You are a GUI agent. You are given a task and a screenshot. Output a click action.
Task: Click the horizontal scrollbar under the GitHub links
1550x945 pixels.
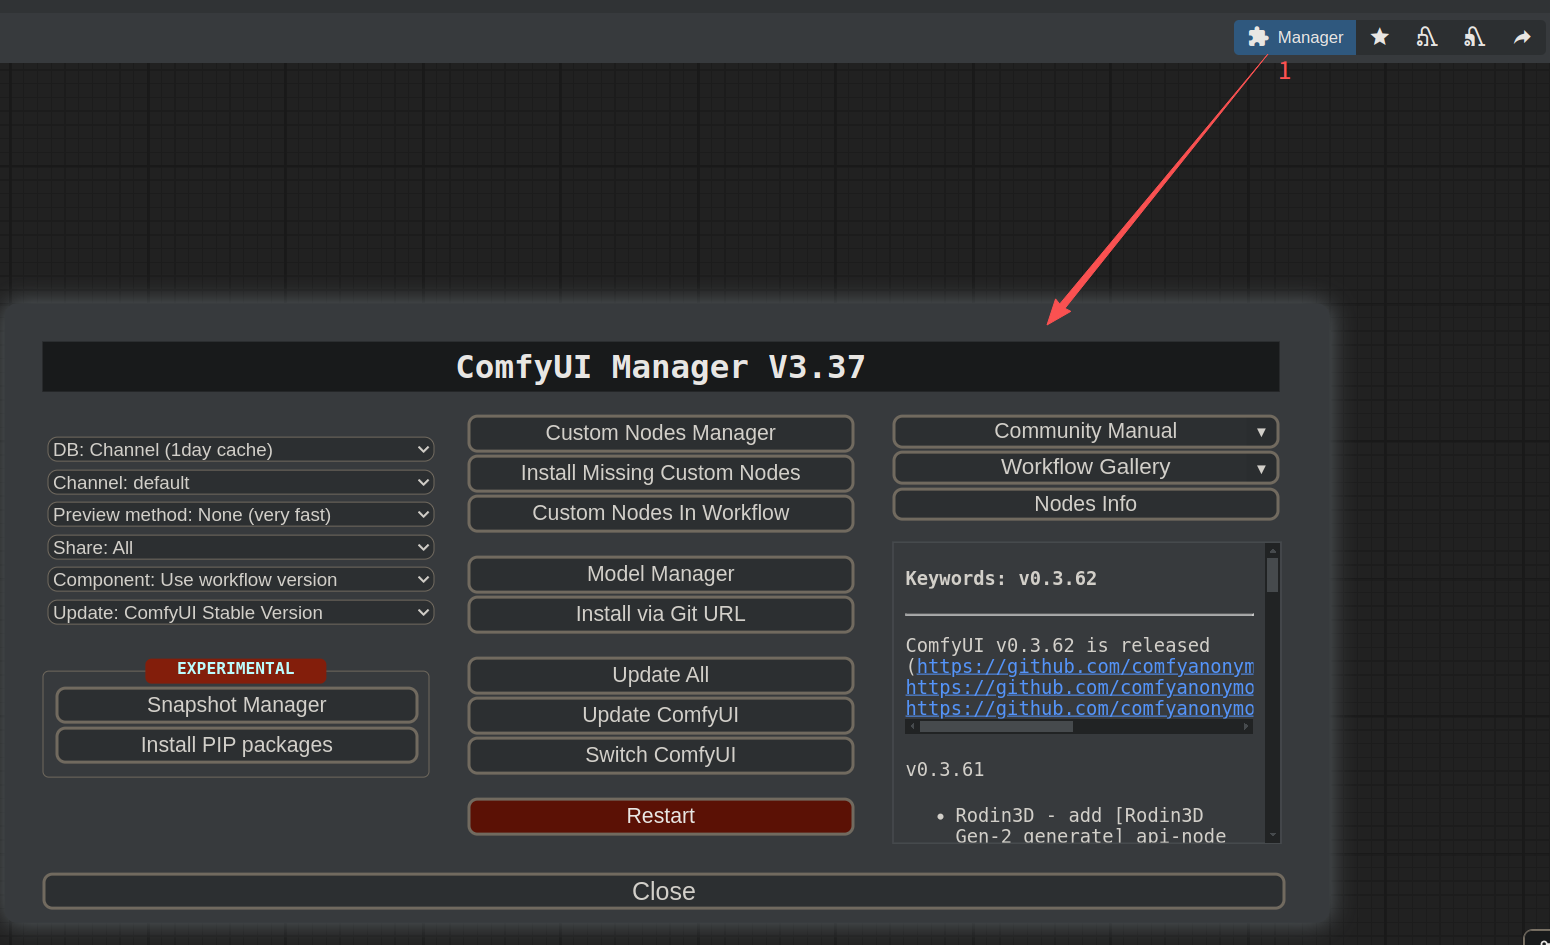(x=997, y=727)
